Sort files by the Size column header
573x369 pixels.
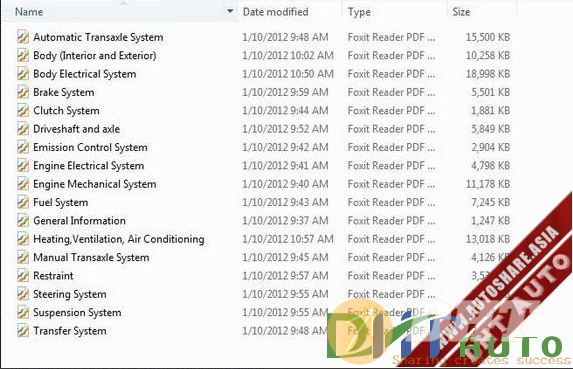[x=461, y=12]
